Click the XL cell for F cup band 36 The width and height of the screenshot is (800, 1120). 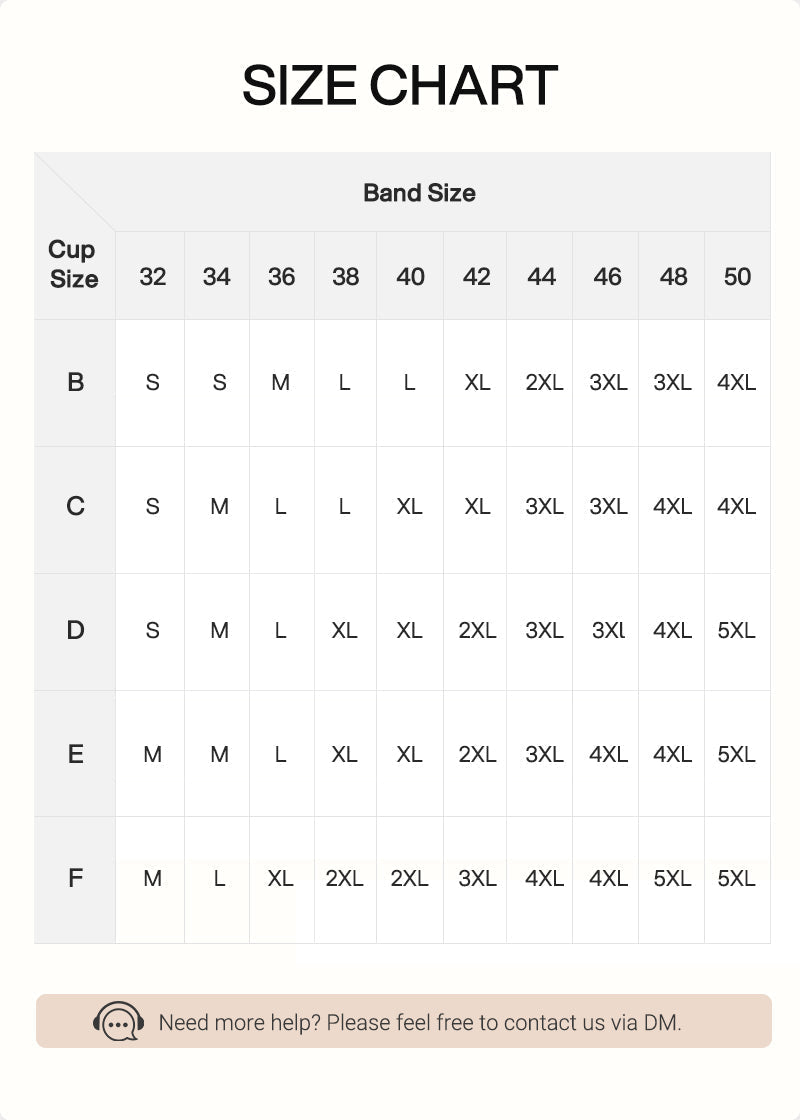[x=281, y=879]
